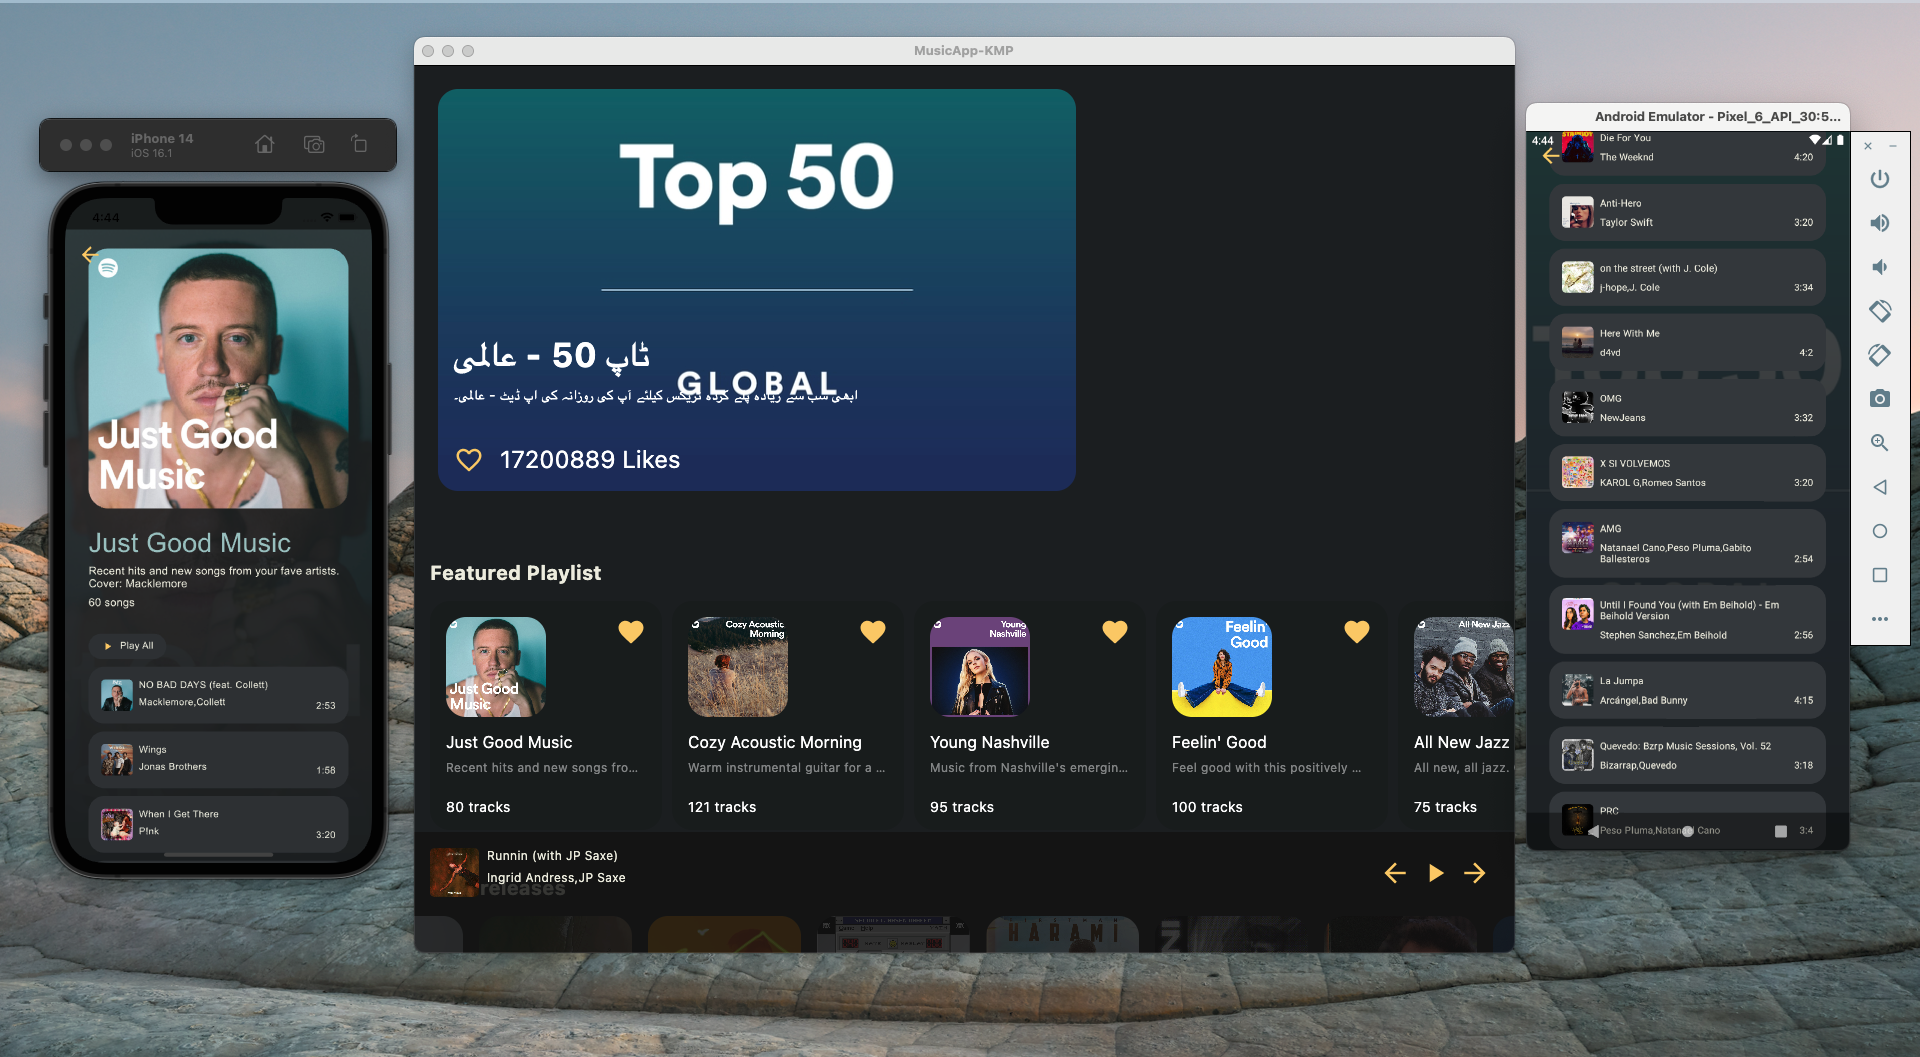Click Play All on the iPhone playlist

pyautogui.click(x=128, y=646)
